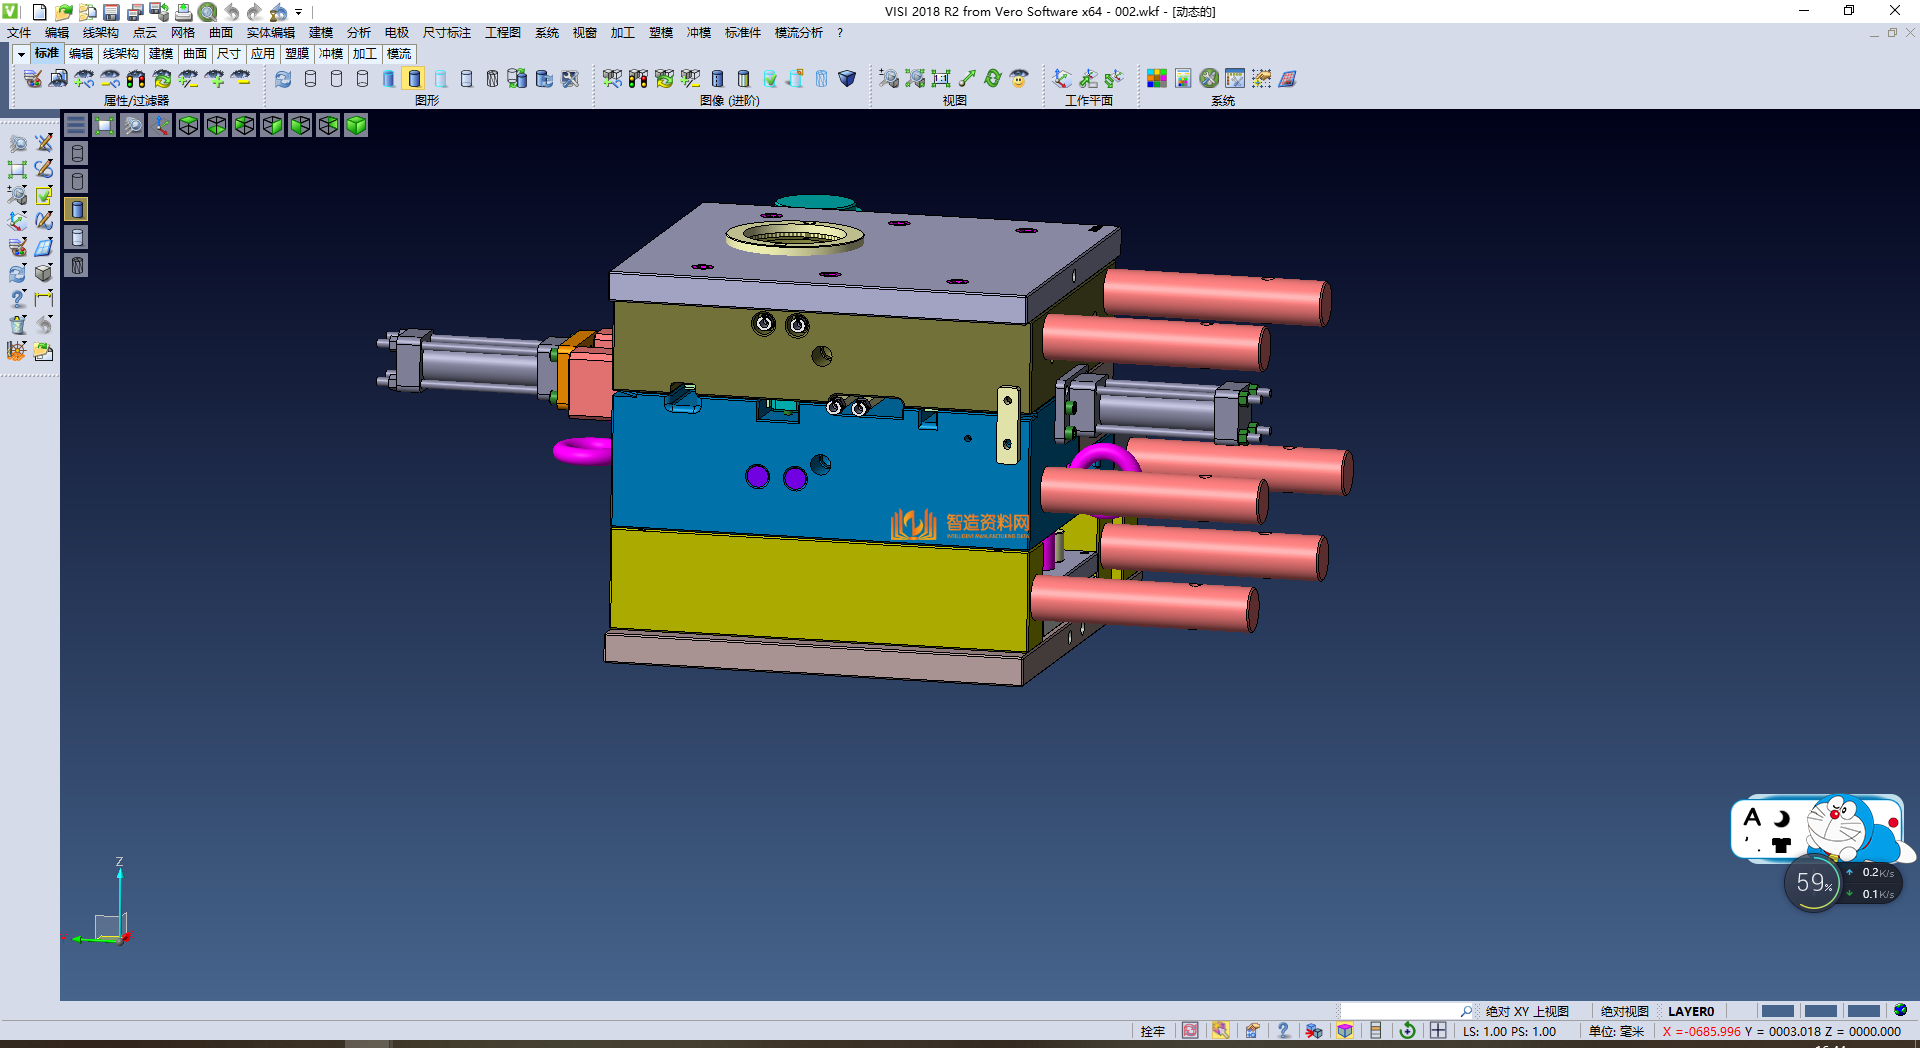
Task: Click the traffic light filter icon
Action: coord(136,79)
